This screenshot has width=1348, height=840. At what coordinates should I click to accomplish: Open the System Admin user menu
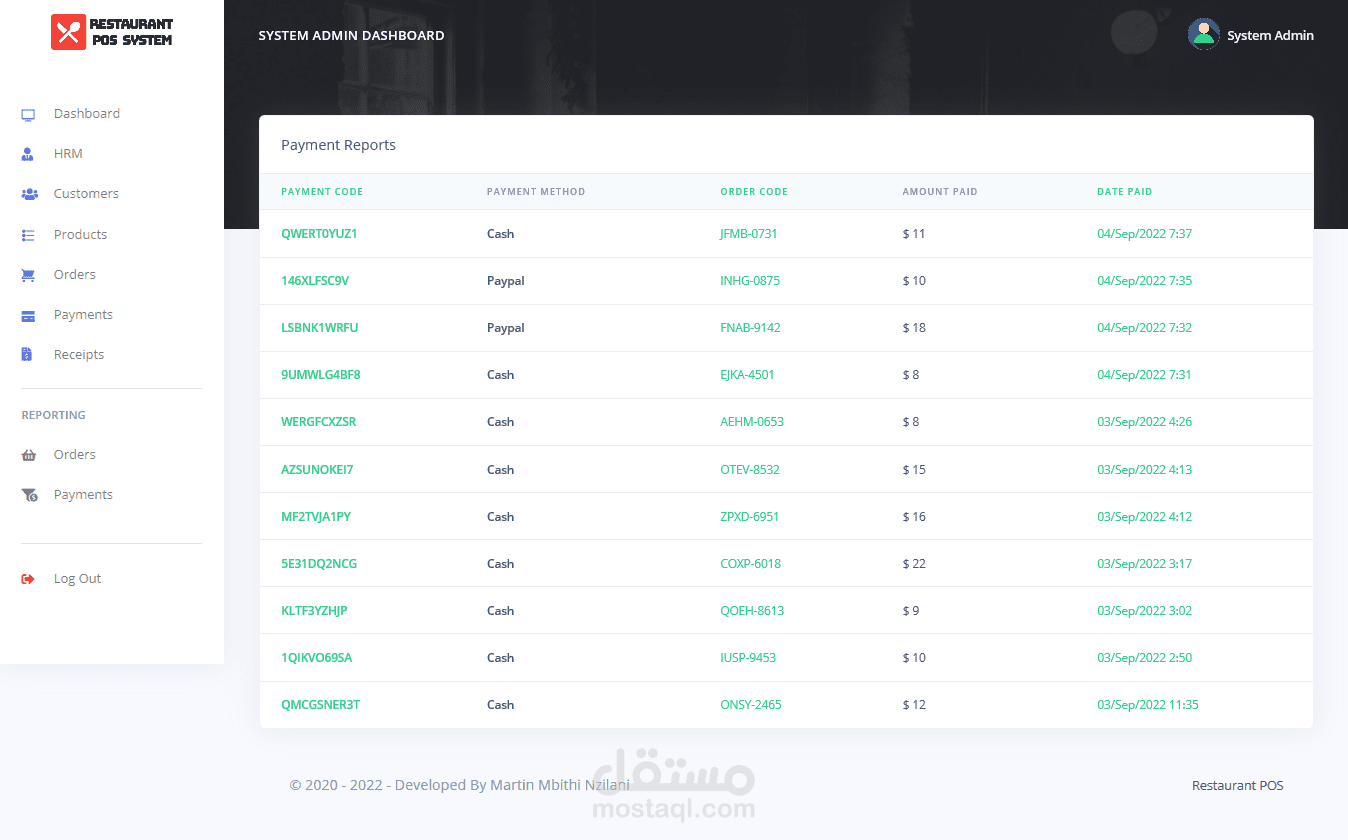[x=1251, y=35]
